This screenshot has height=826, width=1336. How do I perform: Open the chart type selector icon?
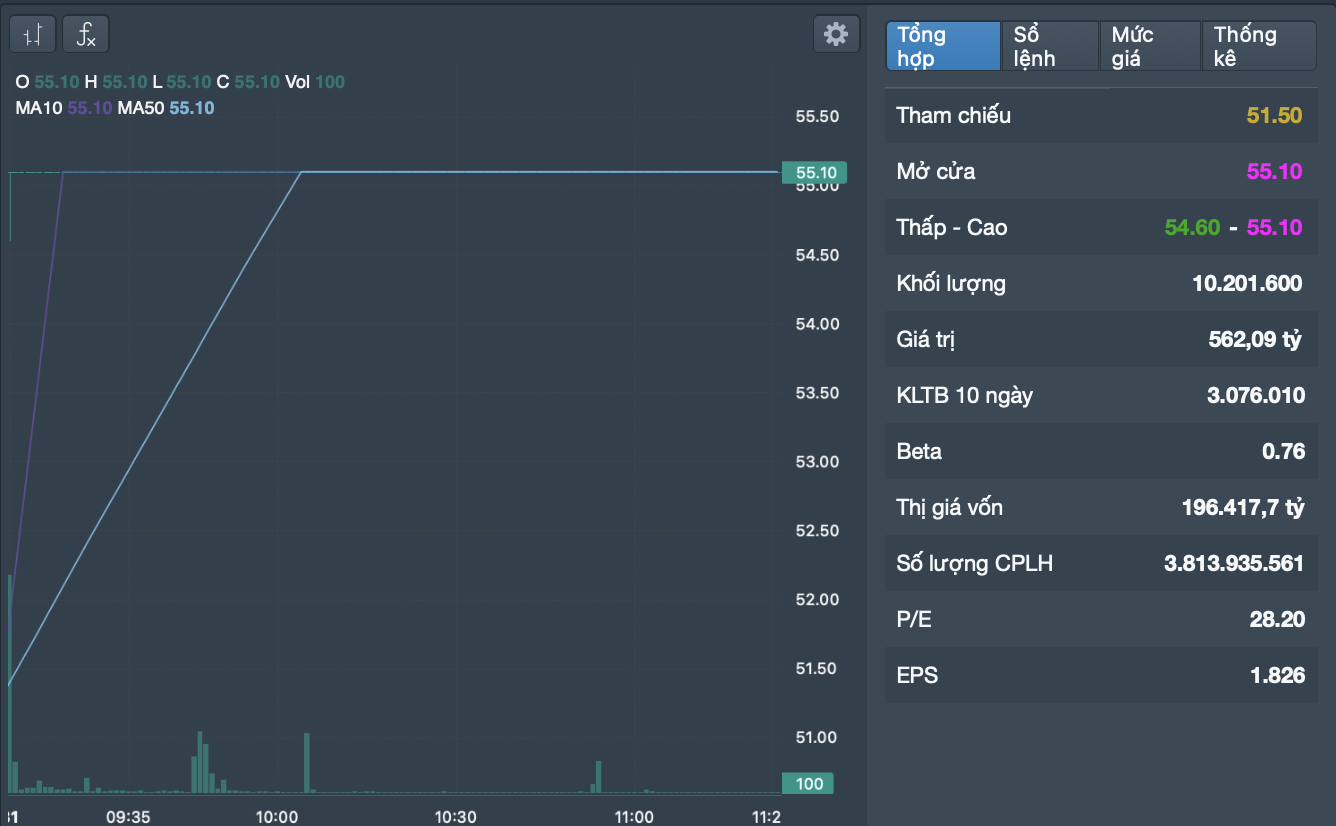[33, 35]
